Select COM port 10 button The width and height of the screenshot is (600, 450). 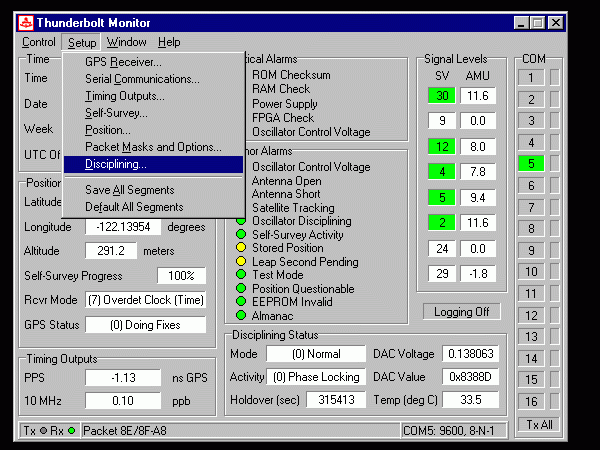531,272
